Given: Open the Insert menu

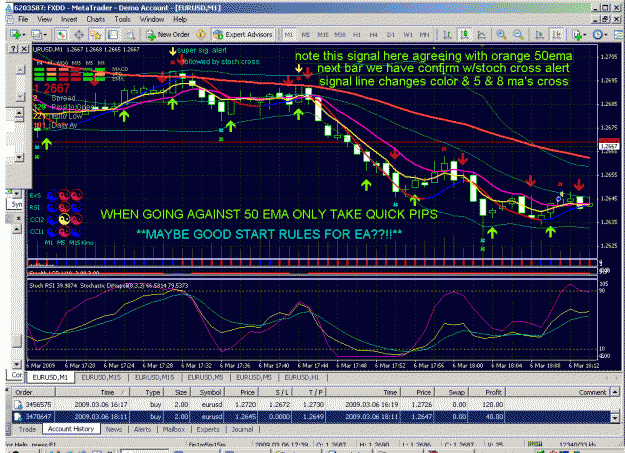Looking at the screenshot, I should 69,19.
